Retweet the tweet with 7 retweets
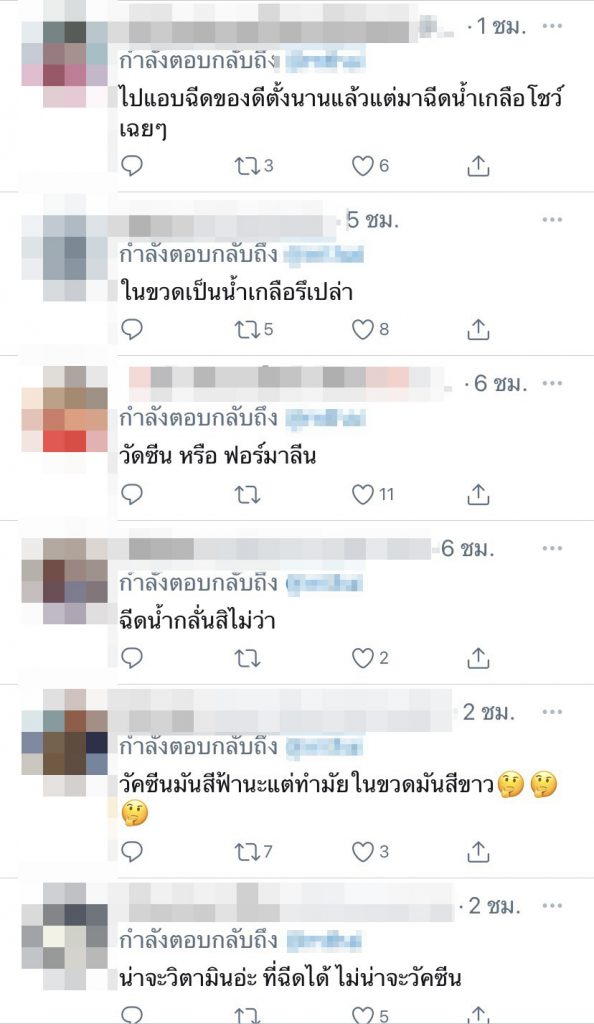The width and height of the screenshot is (594, 1024). pos(247,852)
